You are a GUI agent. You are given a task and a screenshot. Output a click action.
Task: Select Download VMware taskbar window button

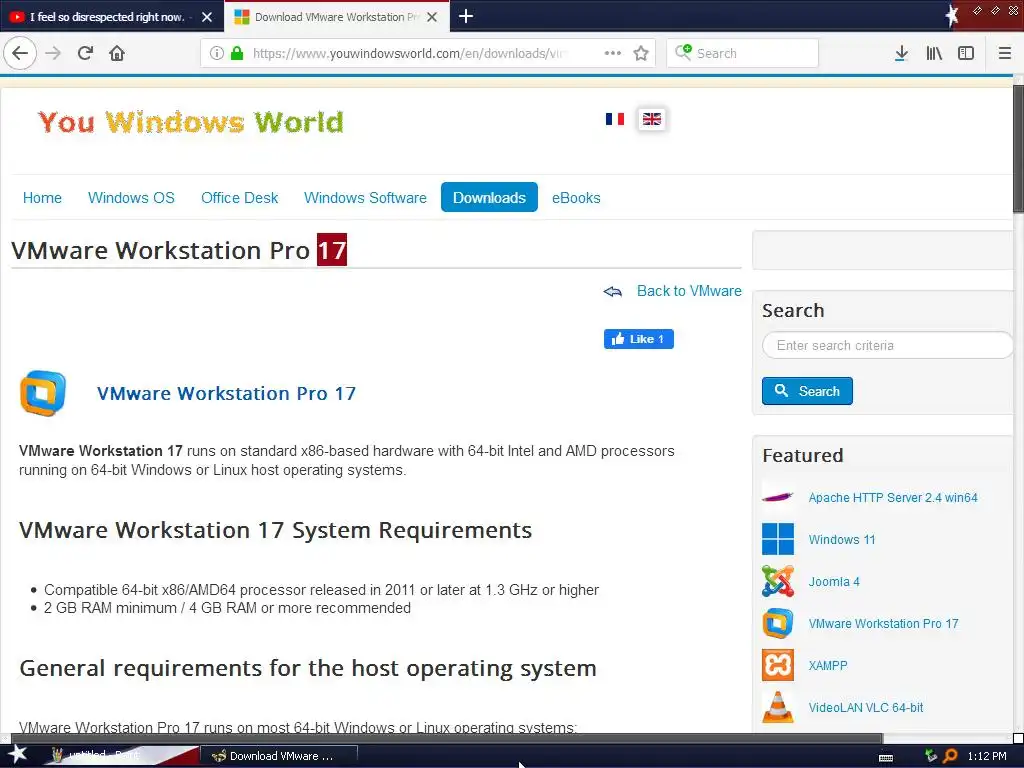coord(279,756)
